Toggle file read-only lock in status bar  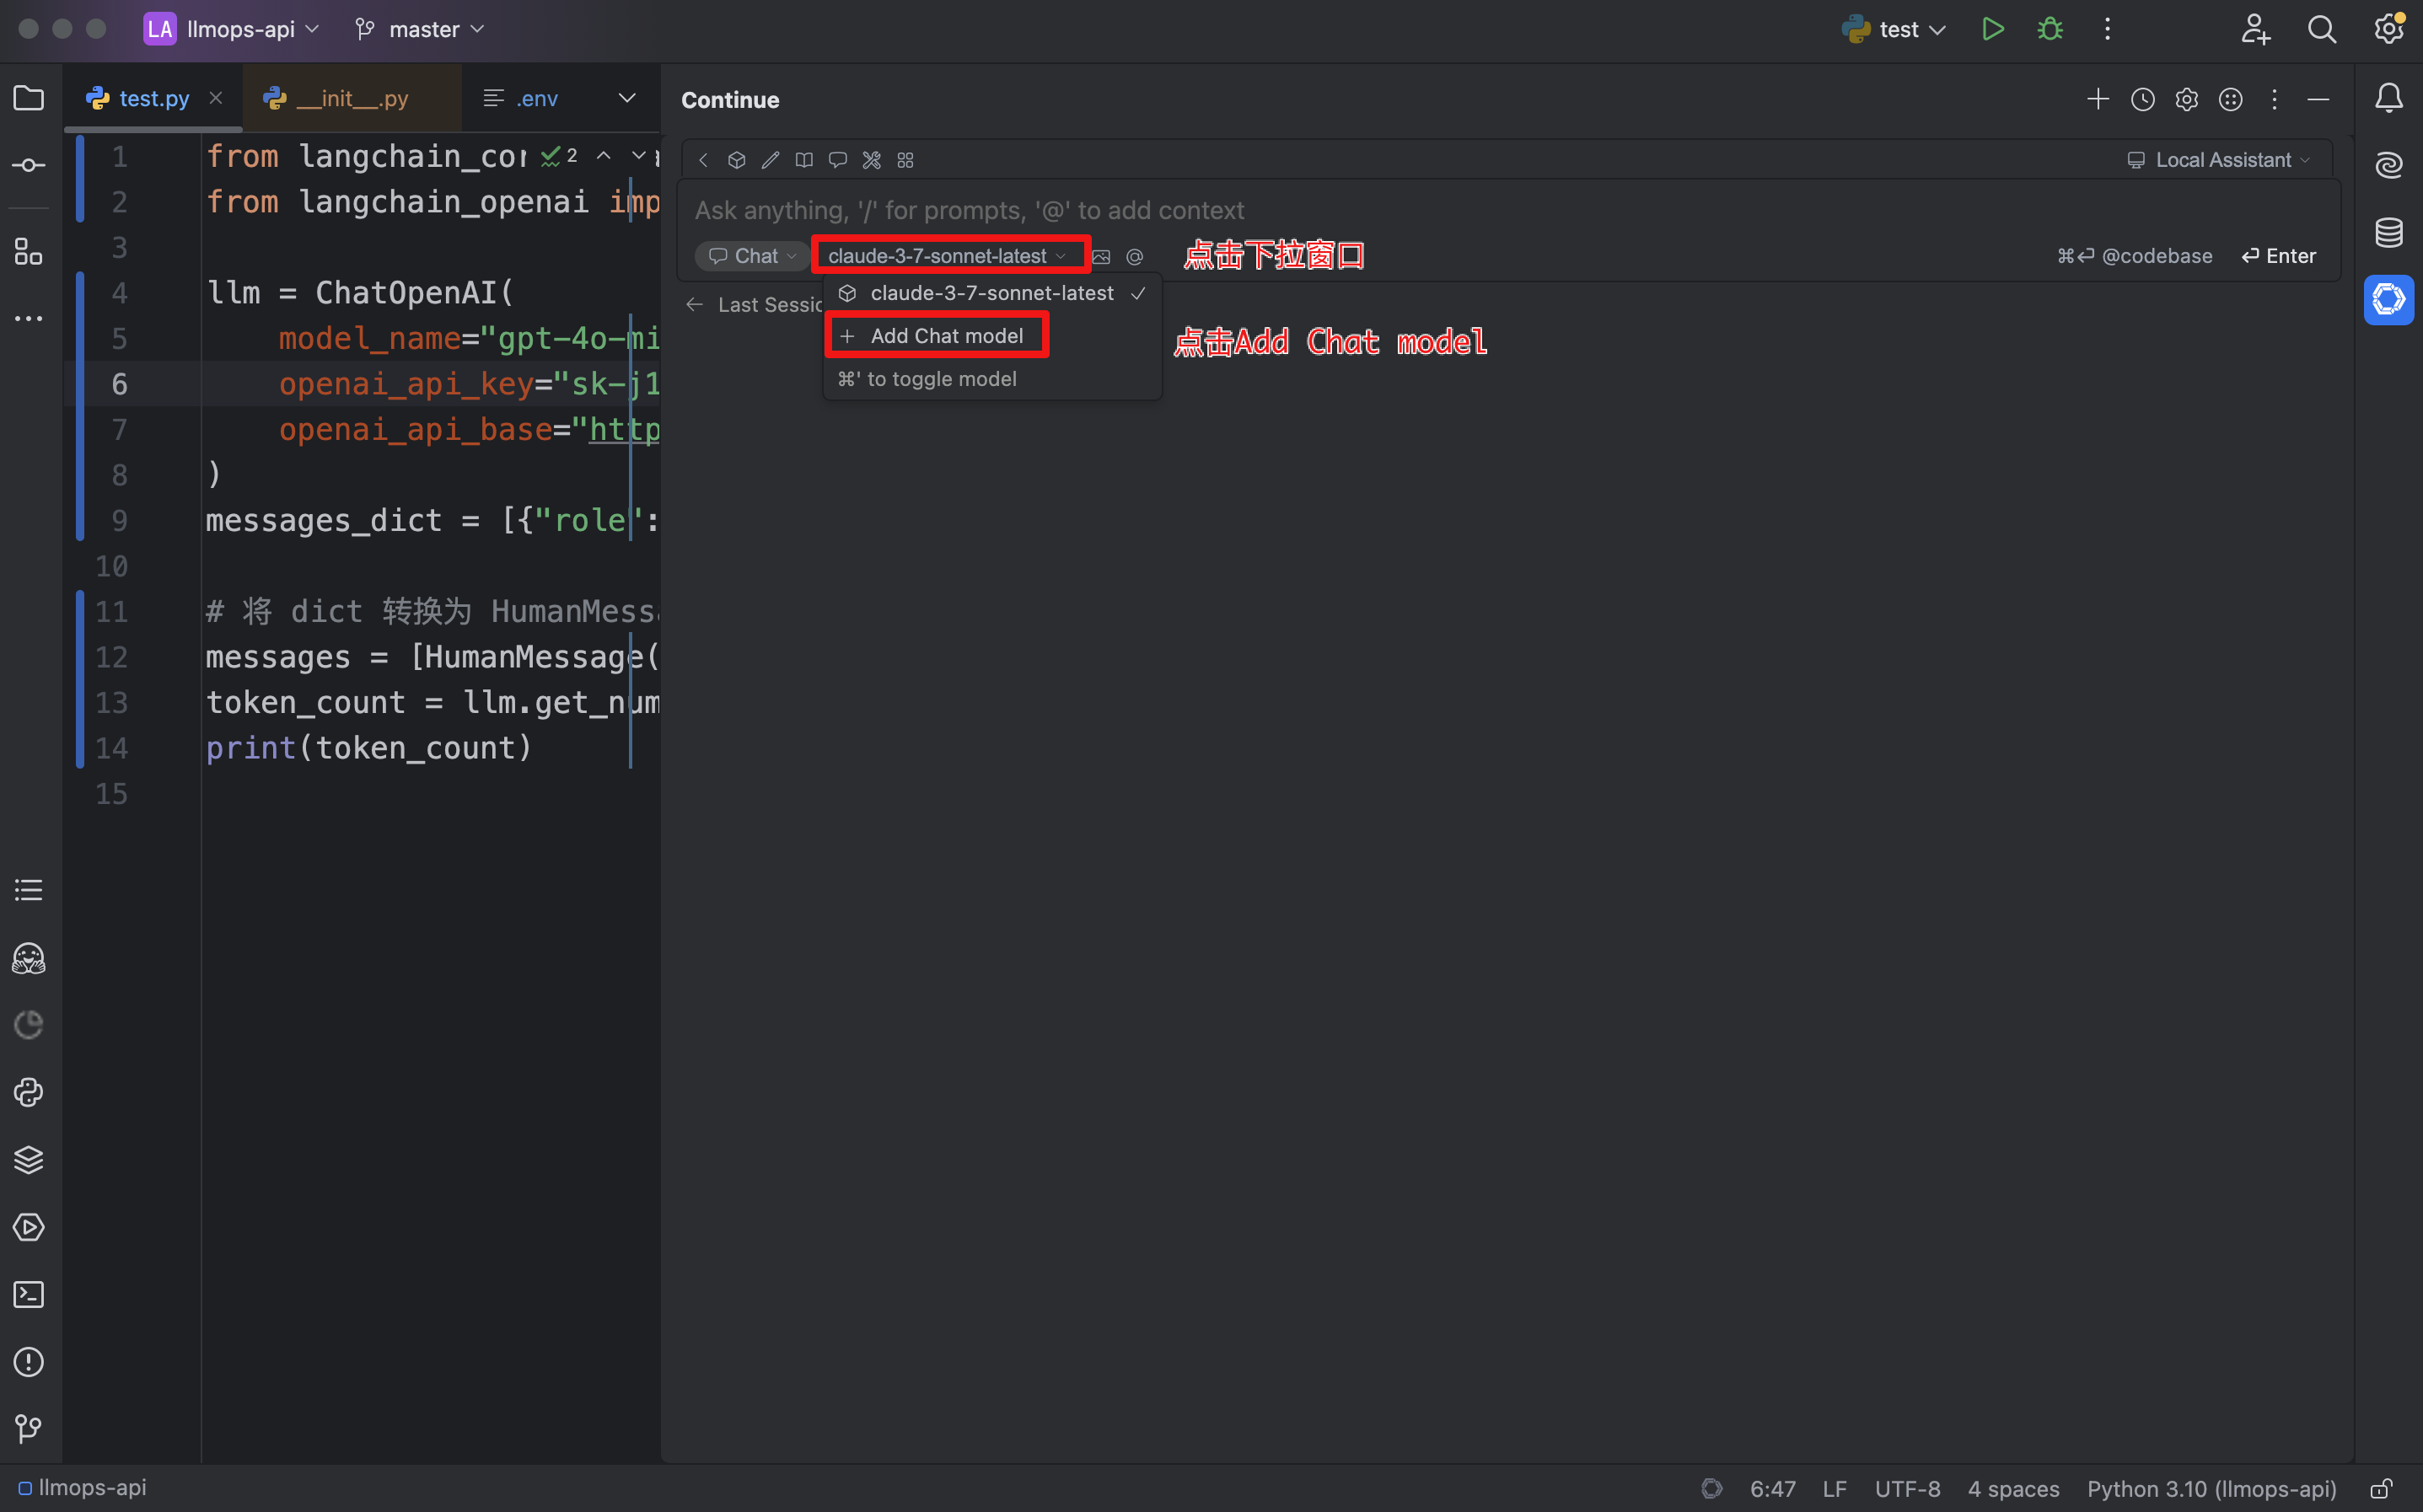click(2381, 1489)
